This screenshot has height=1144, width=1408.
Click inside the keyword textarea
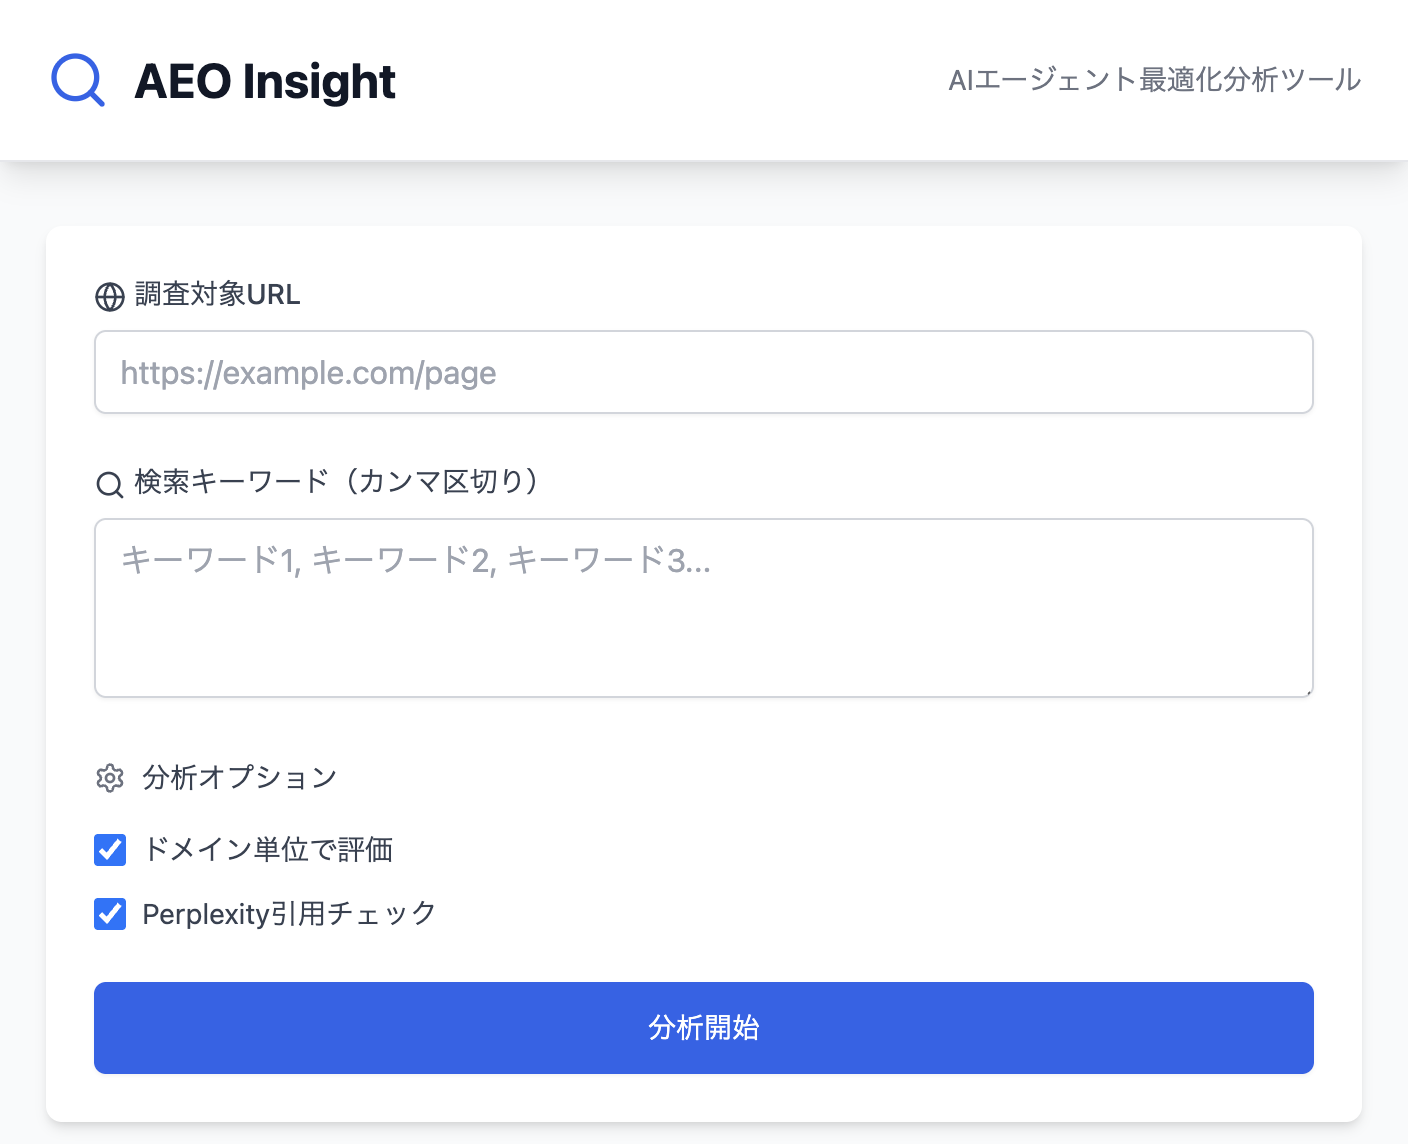point(703,607)
